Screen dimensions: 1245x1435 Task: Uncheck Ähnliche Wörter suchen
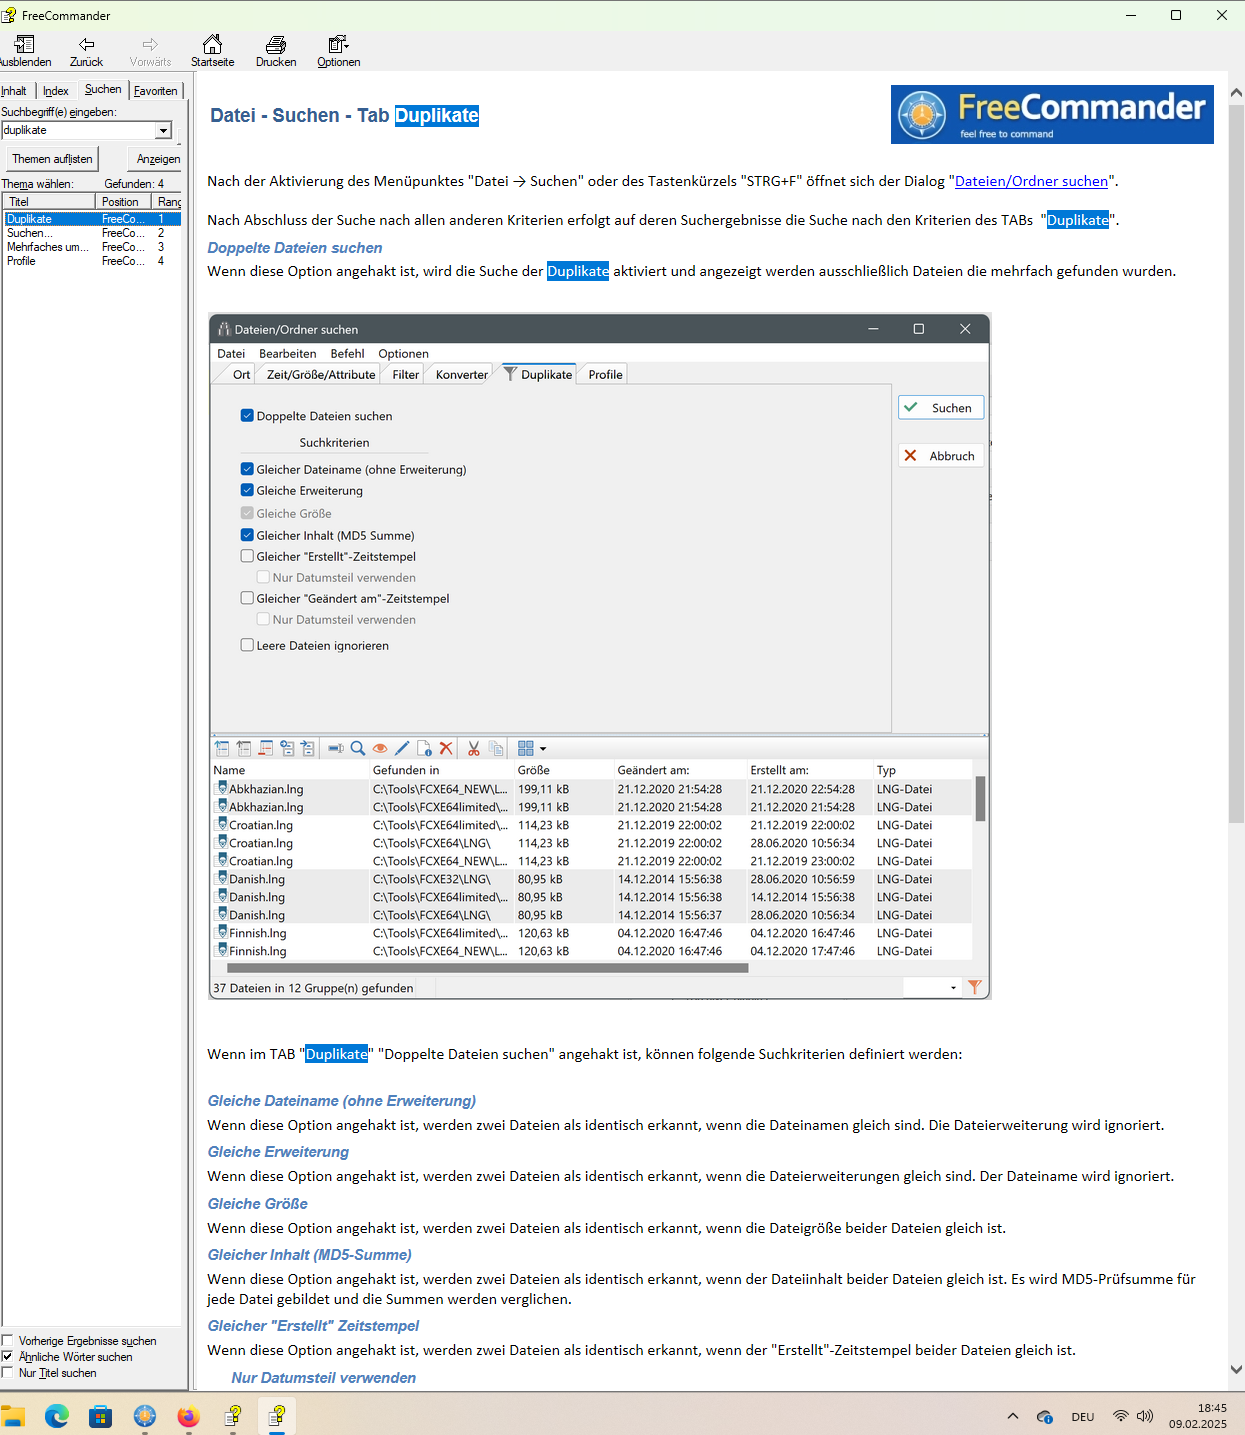pyautogui.click(x=7, y=1357)
